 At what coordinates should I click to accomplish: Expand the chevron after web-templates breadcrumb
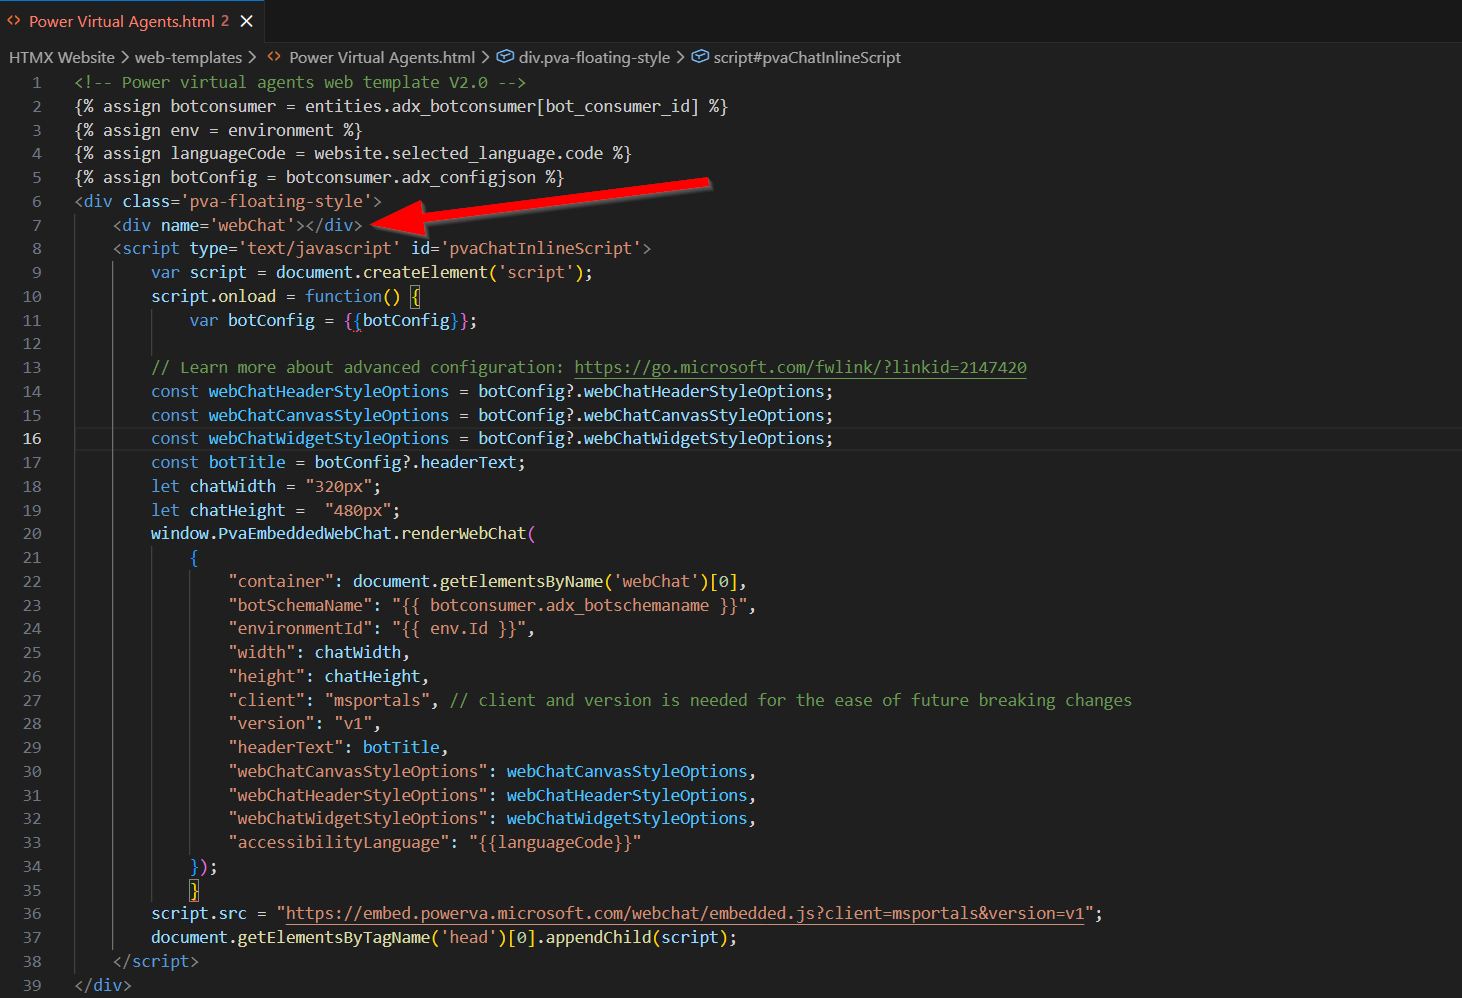pos(251,57)
